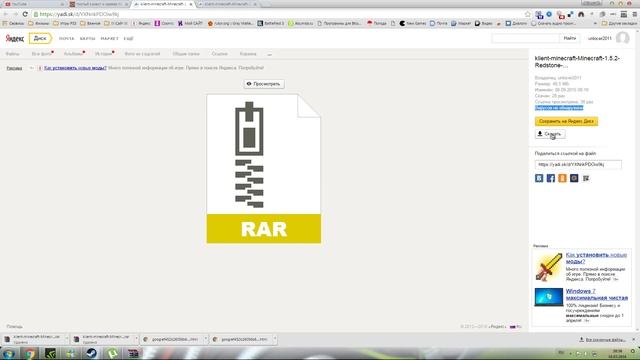Open first klient-minecraft download item
Screen dimensions: 640x360
(33, 339)
